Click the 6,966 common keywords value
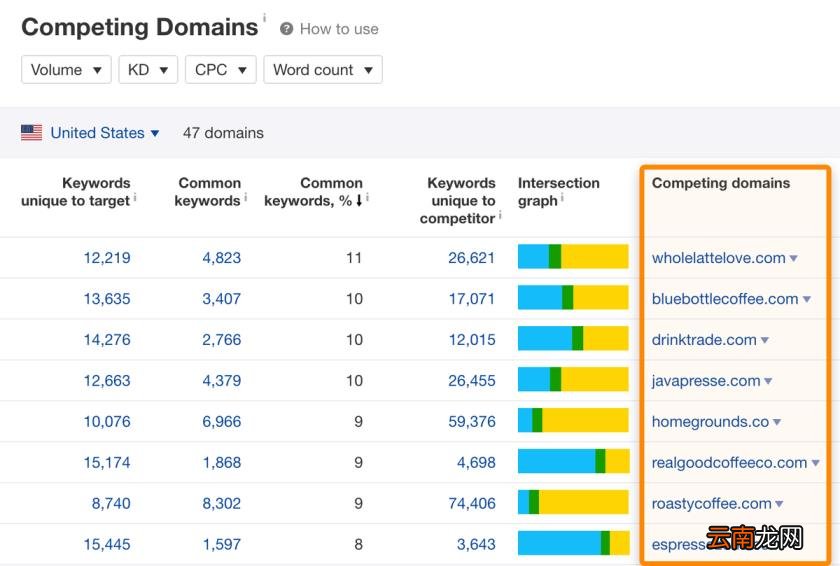840x566 pixels. (221, 421)
